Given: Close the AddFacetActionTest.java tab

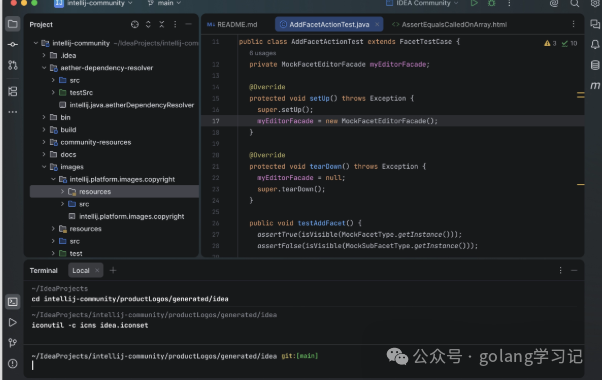Looking at the screenshot, I should pos(377,25).
